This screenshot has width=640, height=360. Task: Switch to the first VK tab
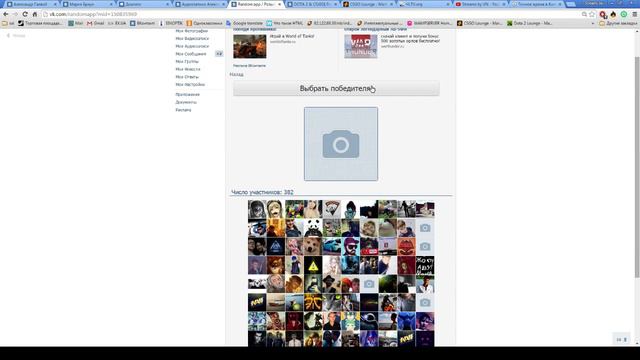pyautogui.click(x=32, y=4)
